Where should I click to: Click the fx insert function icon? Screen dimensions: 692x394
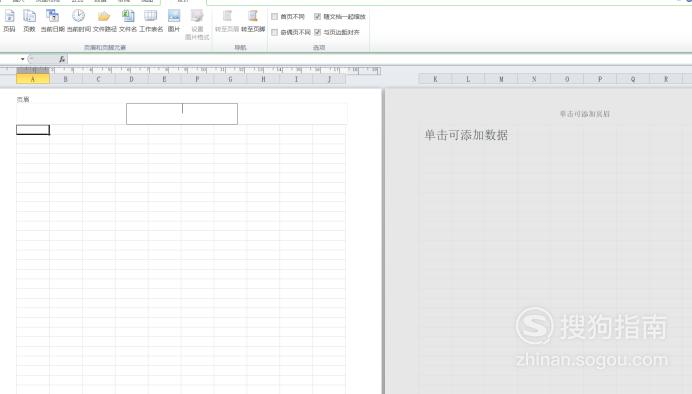(x=62, y=59)
